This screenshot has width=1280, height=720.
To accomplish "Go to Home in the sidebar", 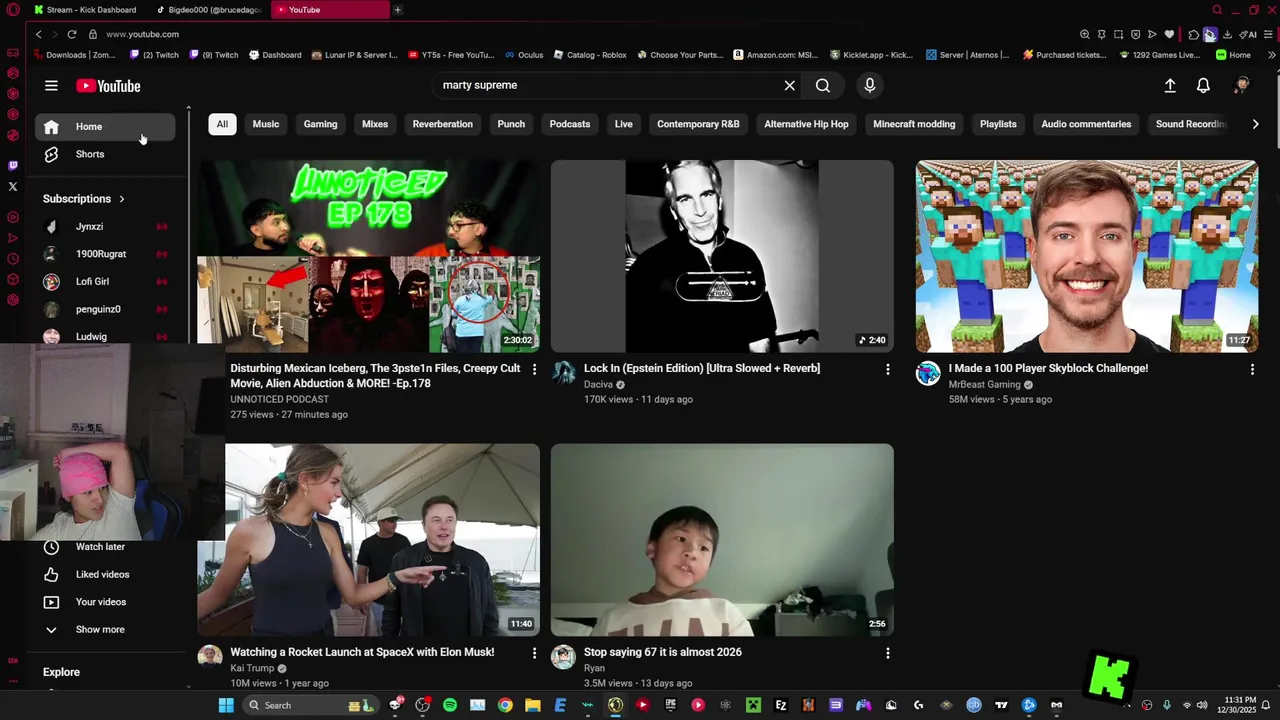I will [105, 127].
